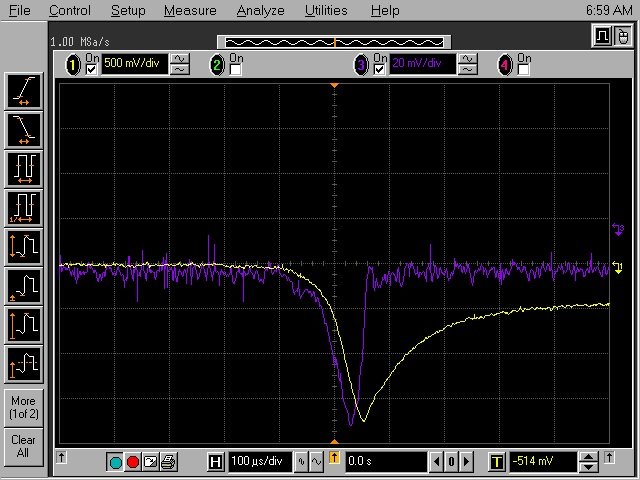Select the frequency measurement icon
640x480 pixels.
coord(24,208)
